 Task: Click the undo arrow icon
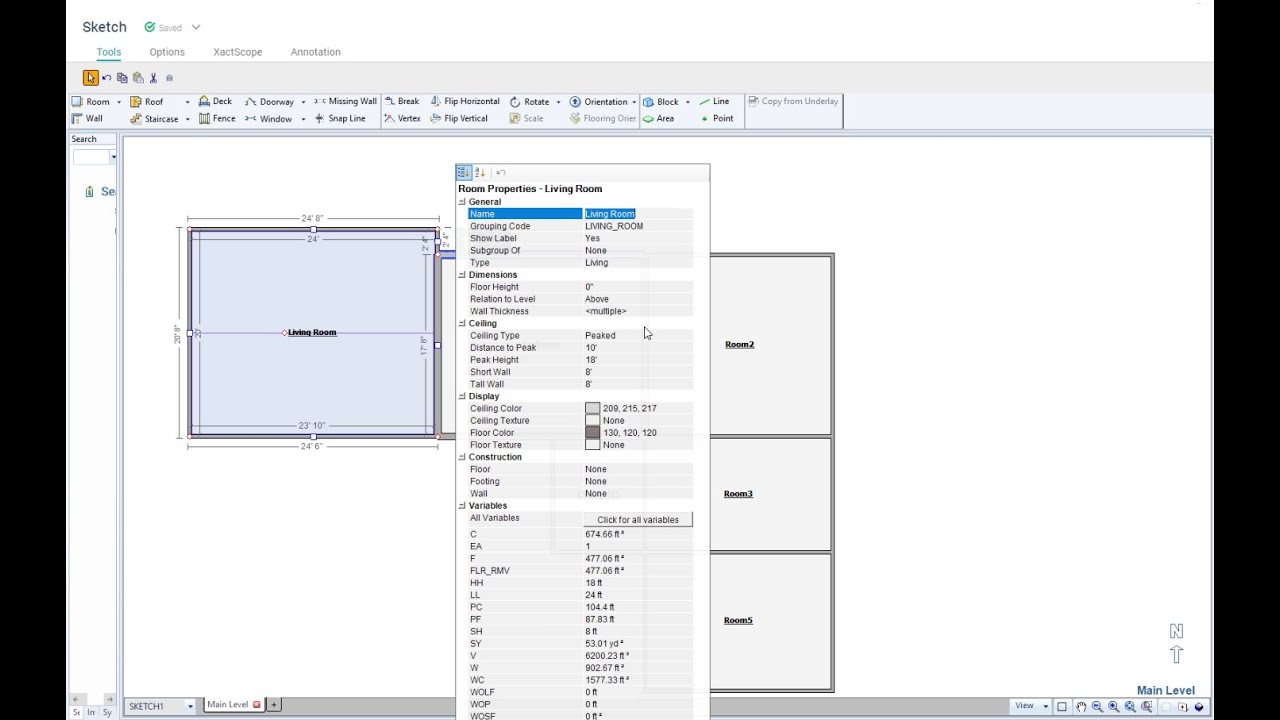[x=107, y=78]
